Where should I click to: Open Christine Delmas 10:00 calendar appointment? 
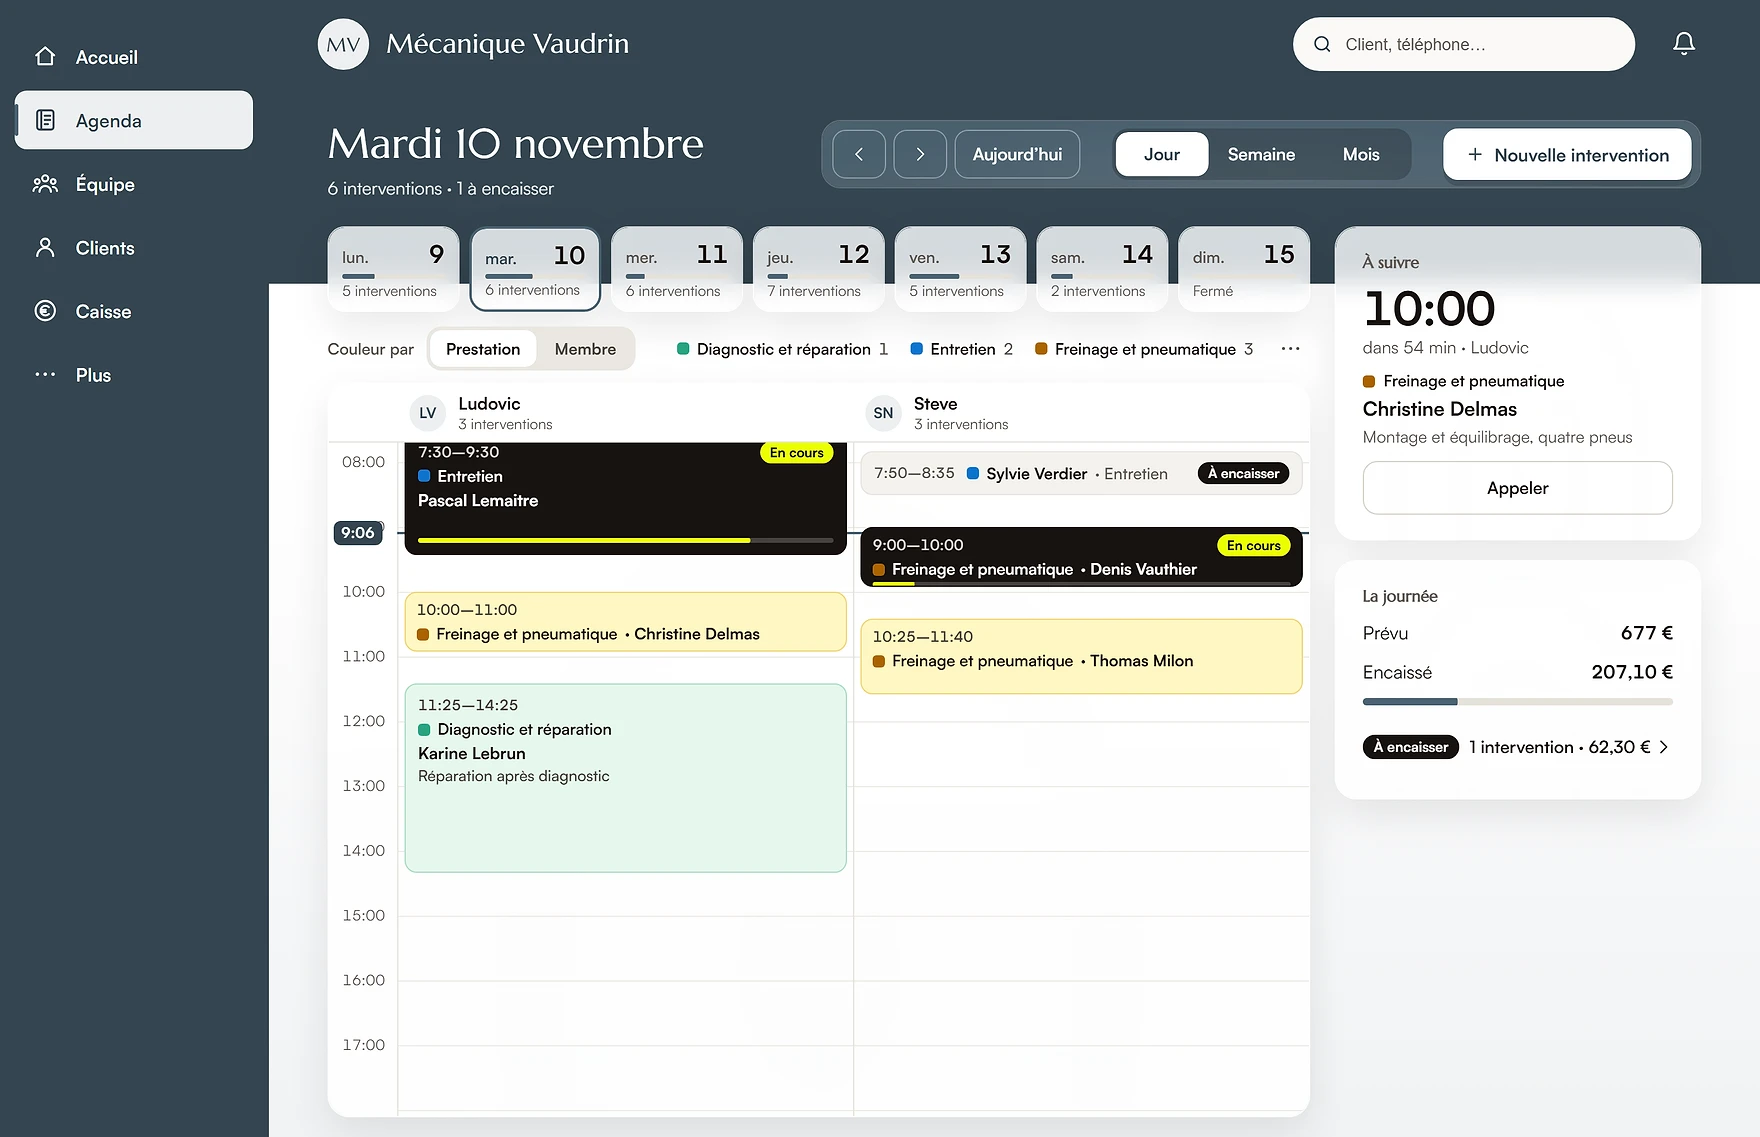(626, 622)
